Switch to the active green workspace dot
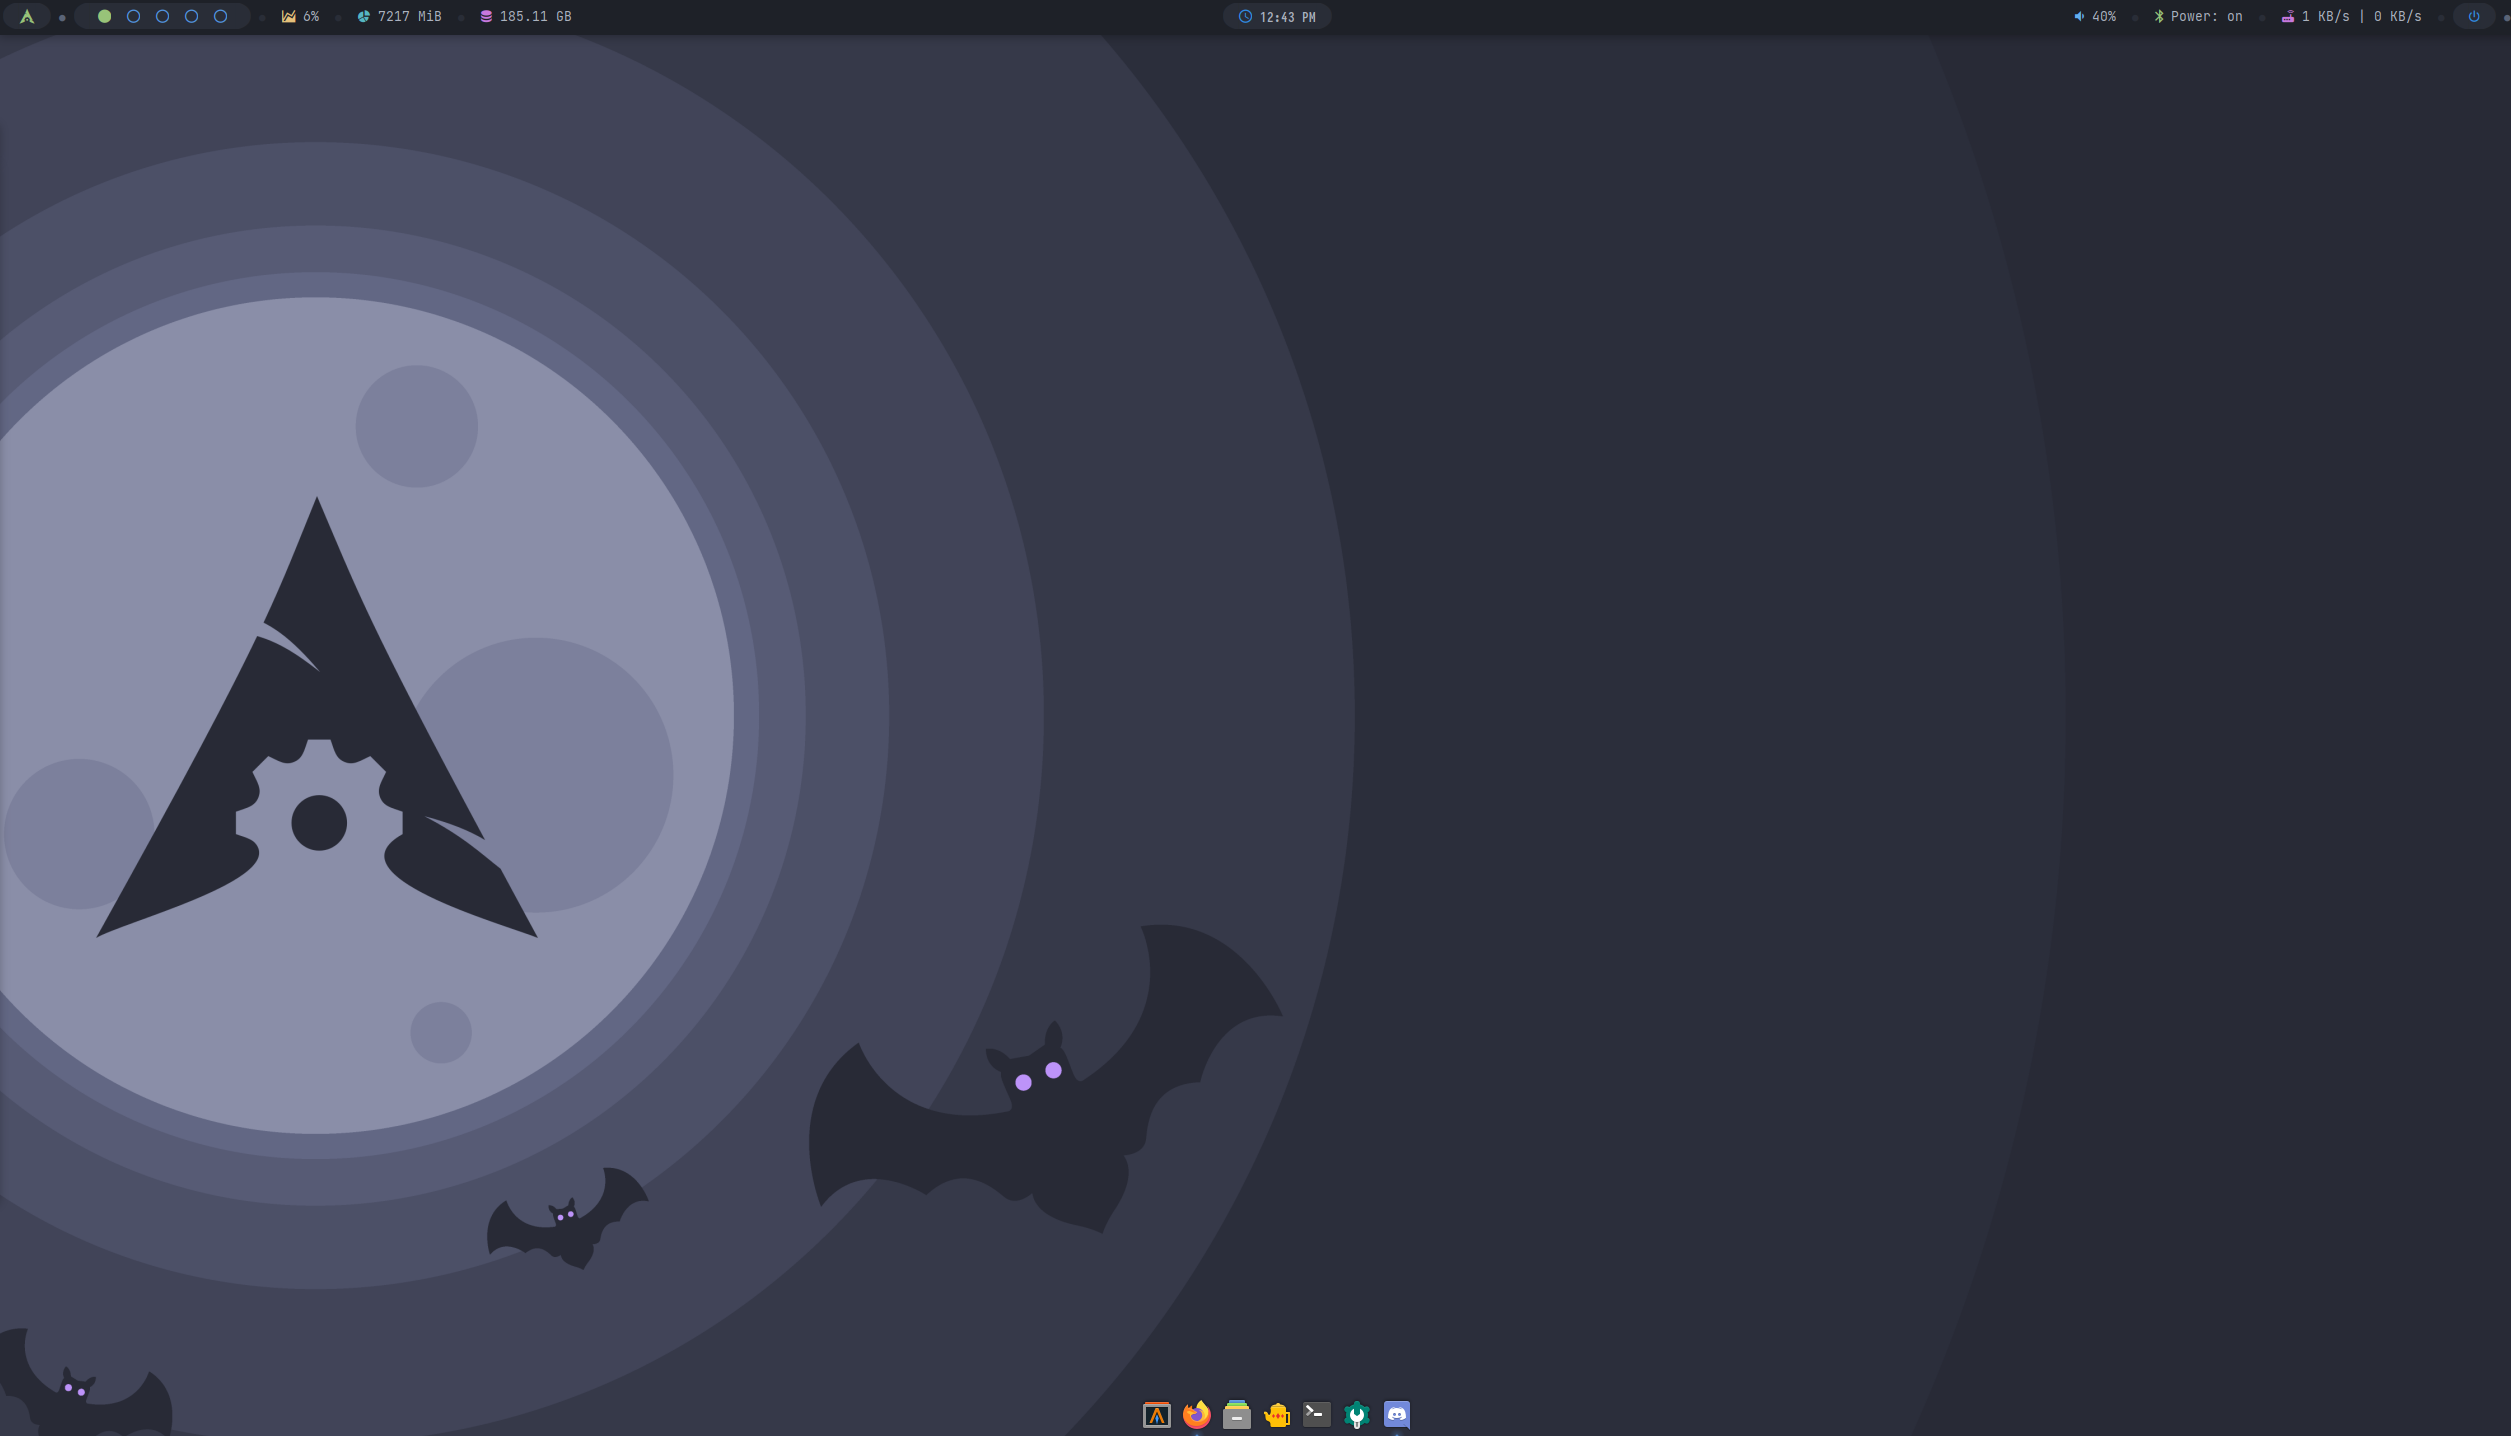The image size is (2511, 1436). 104,17
